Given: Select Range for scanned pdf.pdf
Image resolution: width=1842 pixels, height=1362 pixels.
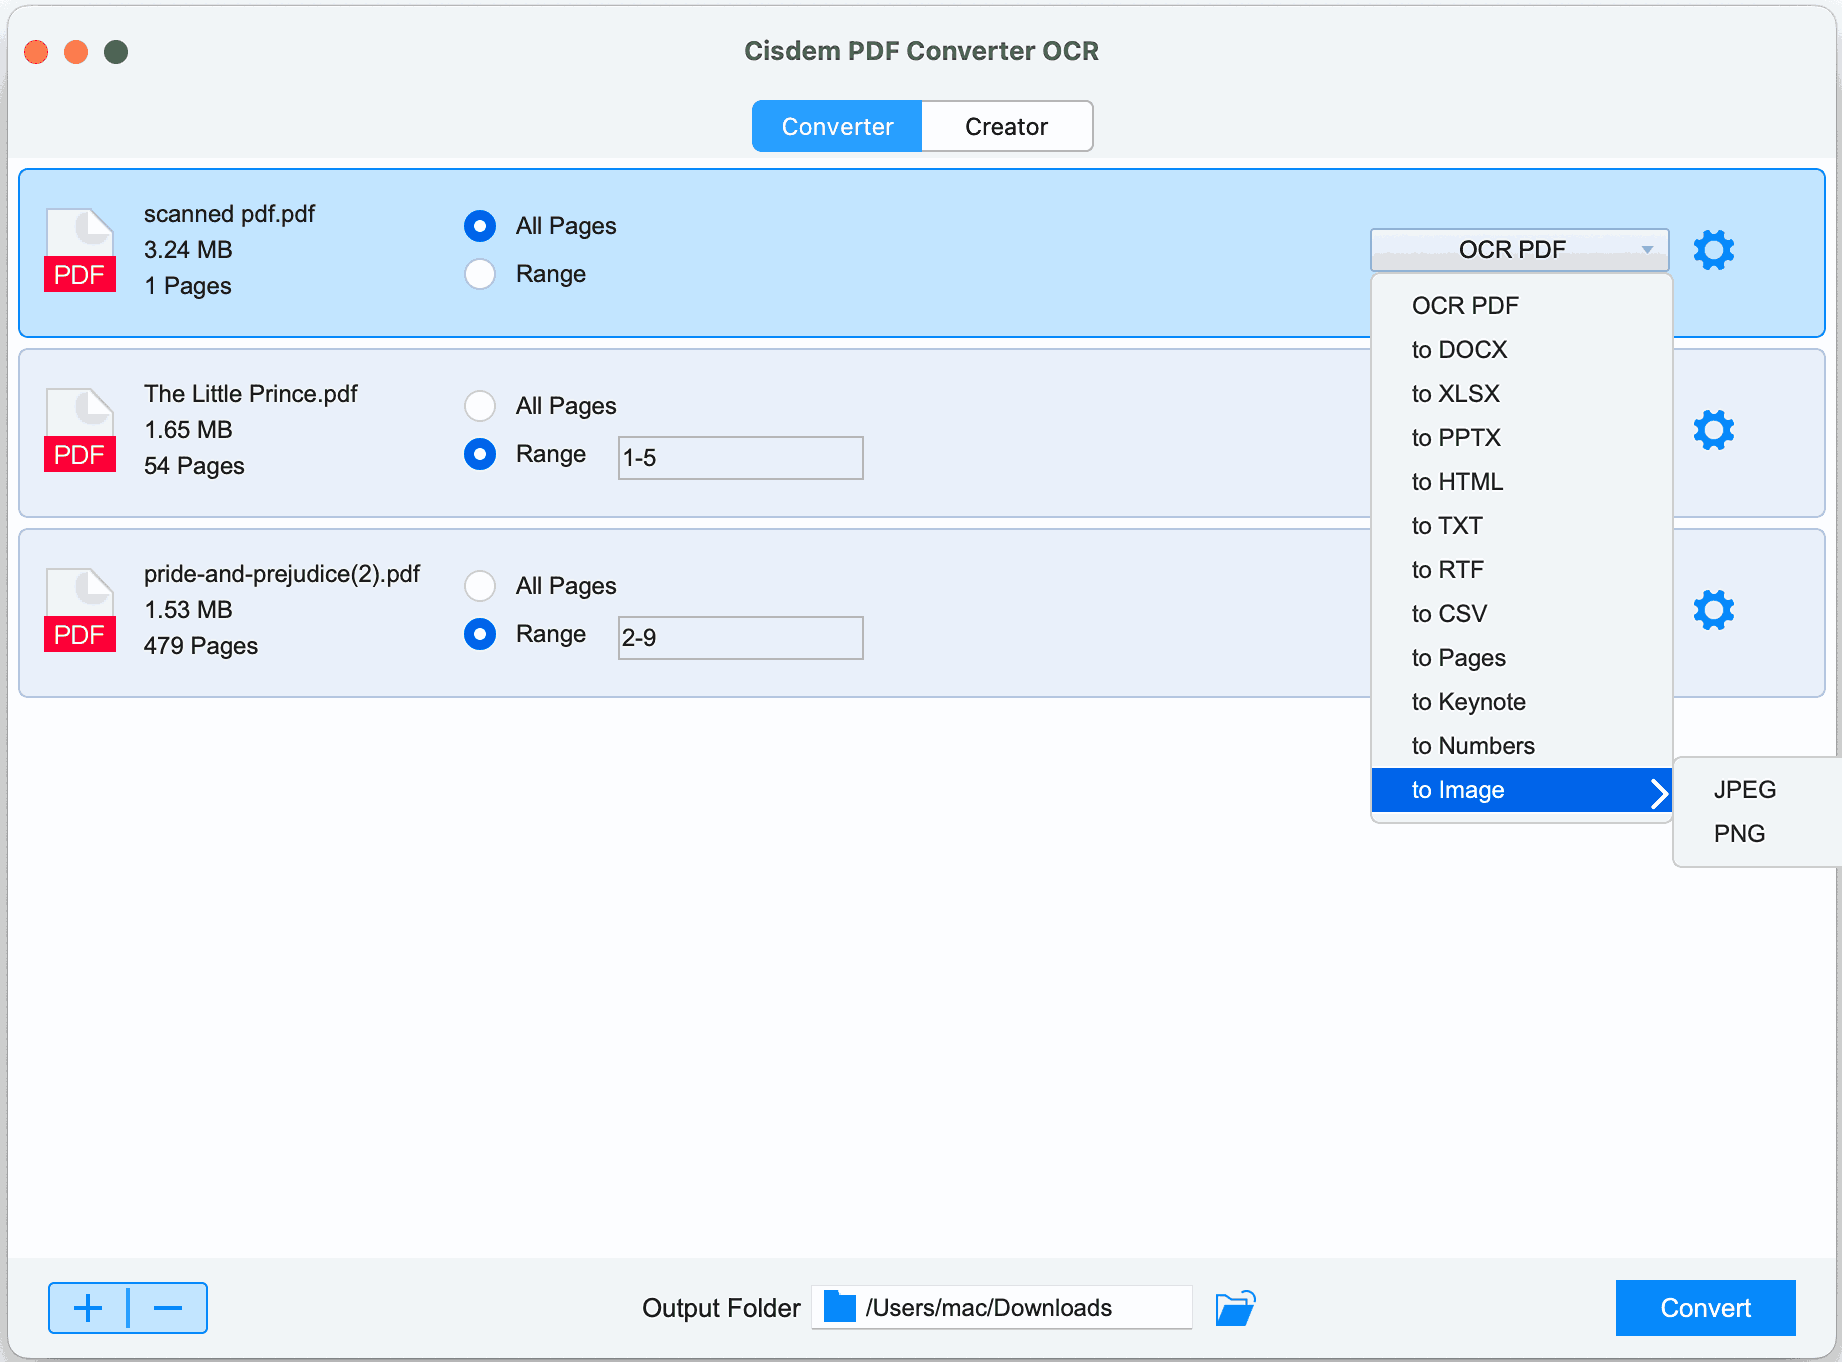Looking at the screenshot, I should pos(480,274).
